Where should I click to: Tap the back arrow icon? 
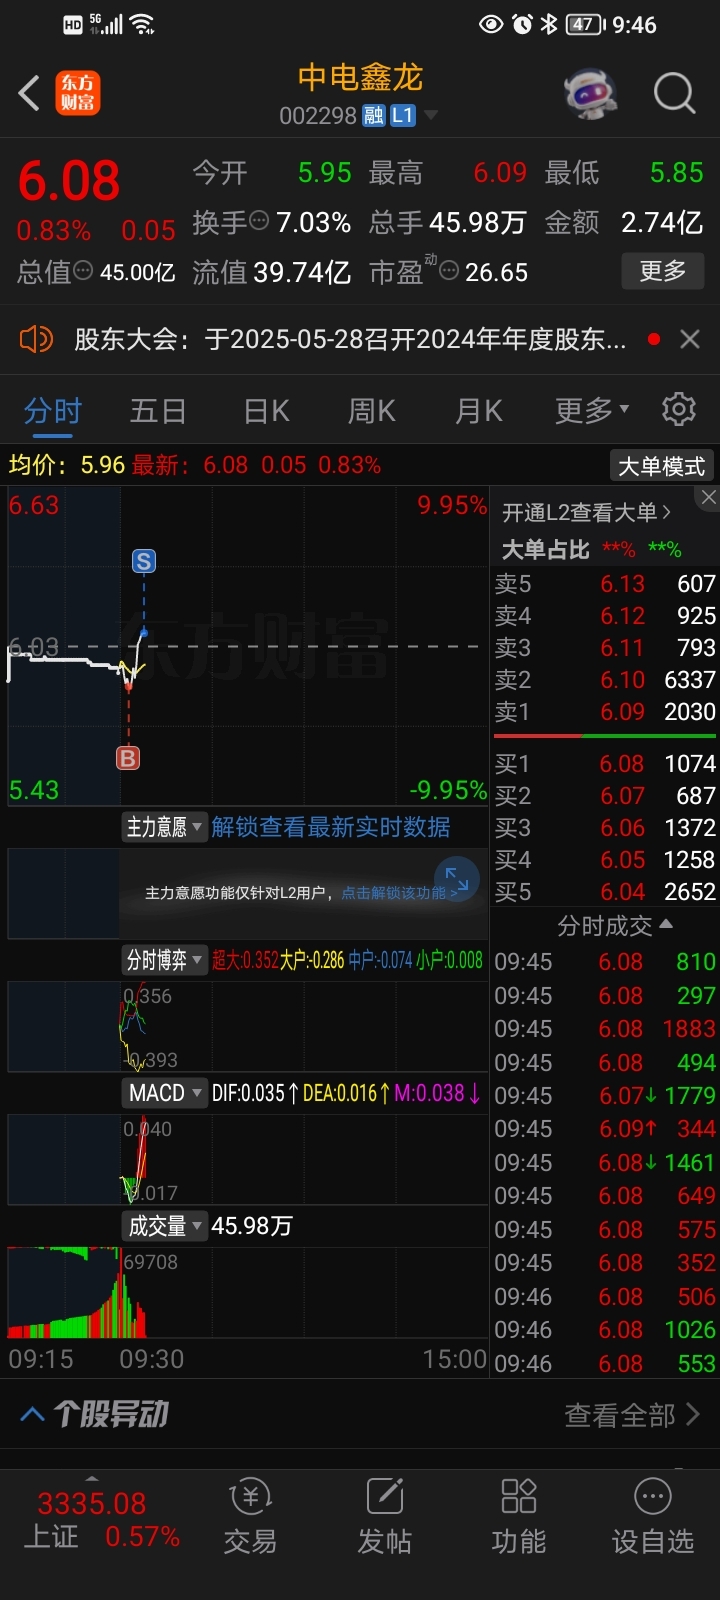(x=29, y=94)
